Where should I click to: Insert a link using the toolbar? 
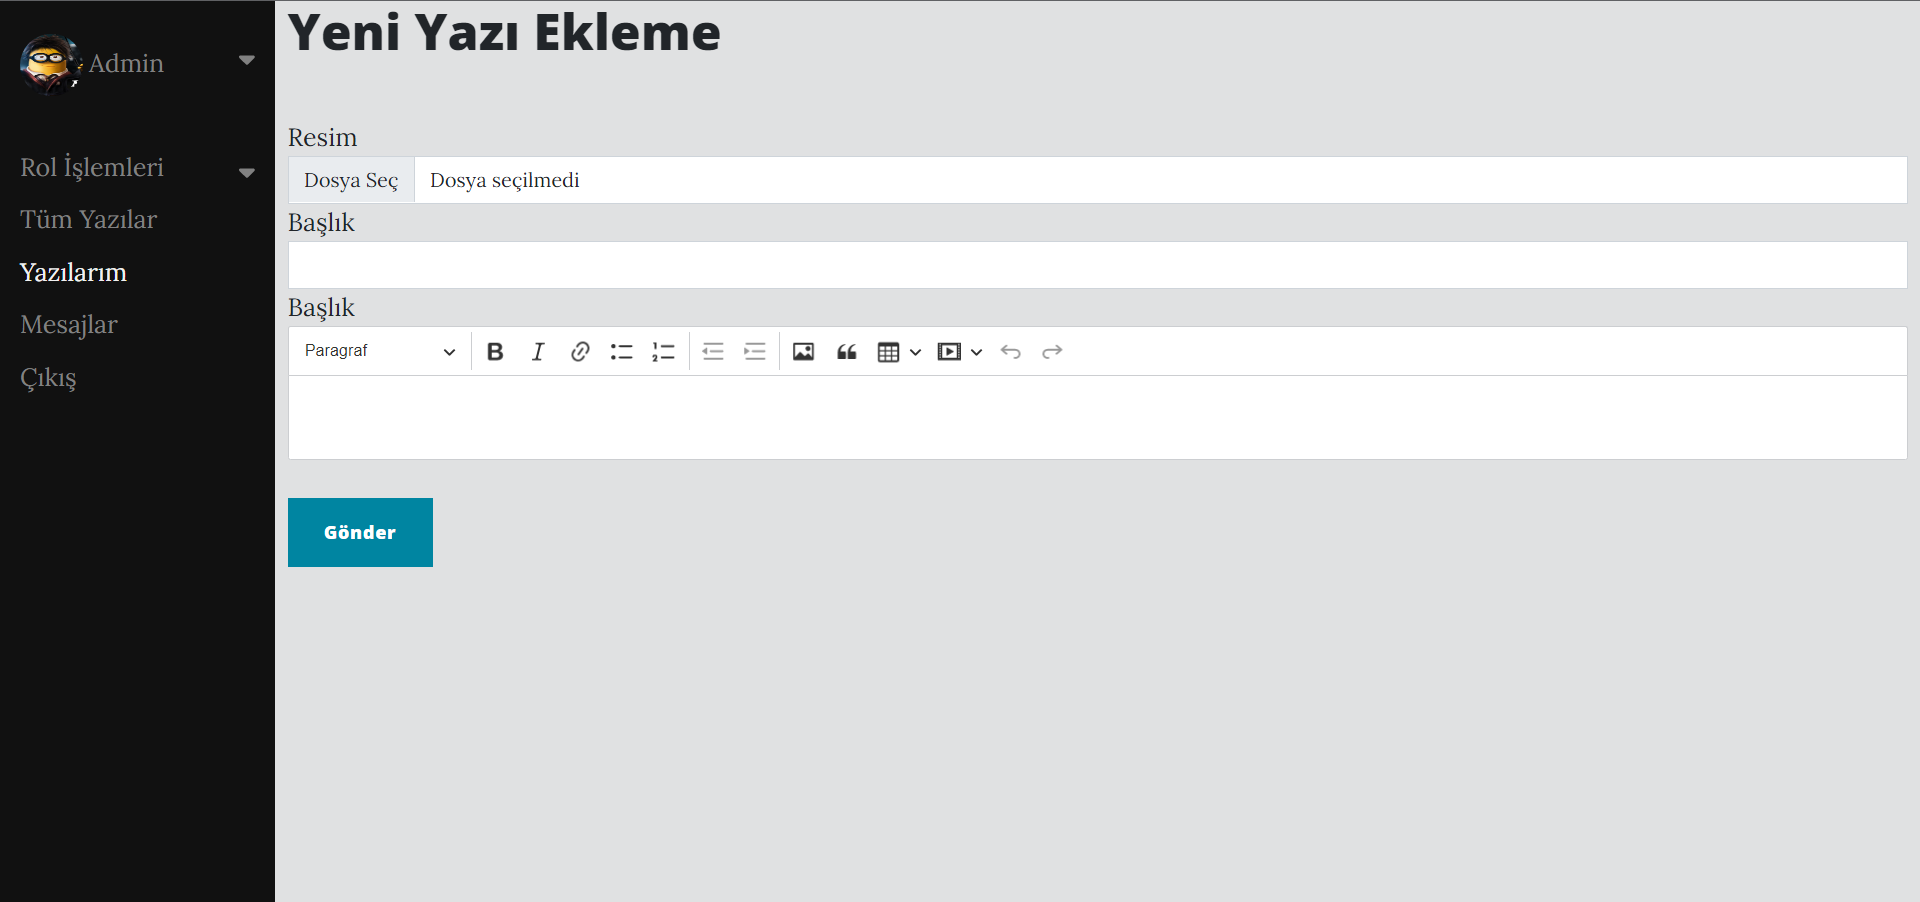point(580,351)
